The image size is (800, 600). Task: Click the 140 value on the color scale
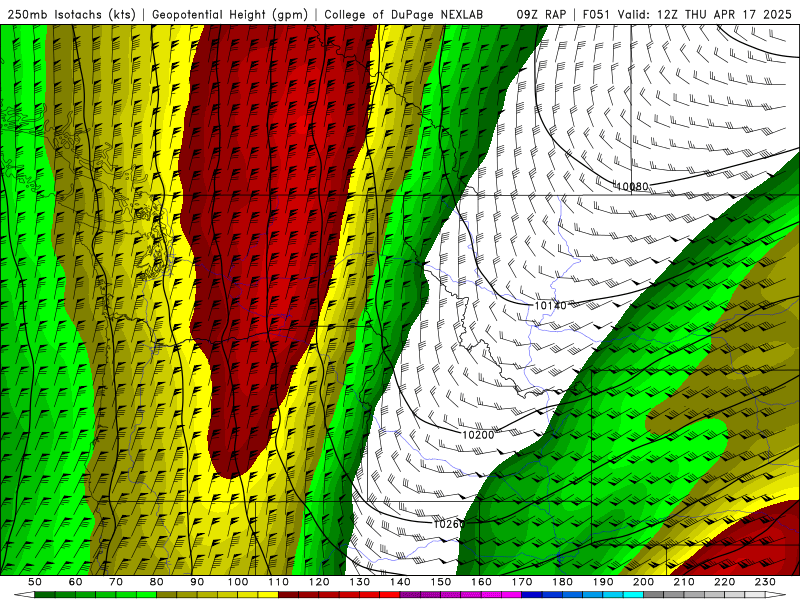pos(400,582)
